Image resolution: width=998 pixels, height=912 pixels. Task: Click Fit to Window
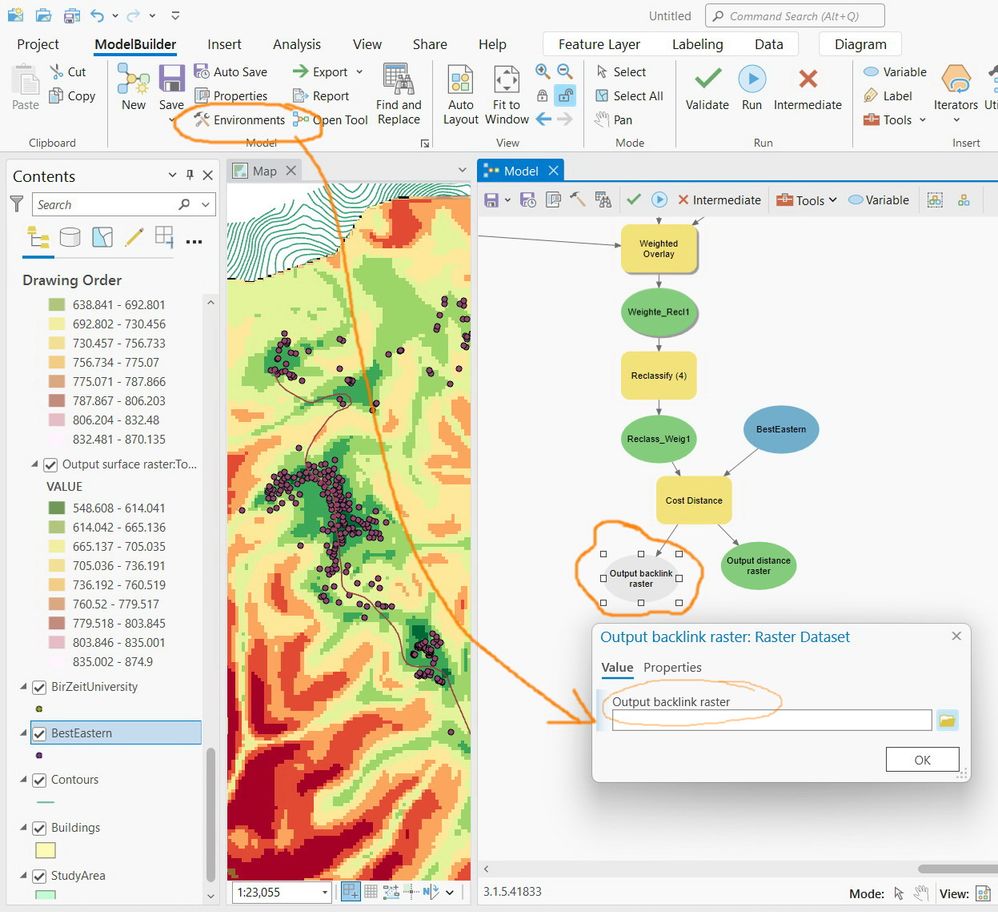(x=507, y=94)
